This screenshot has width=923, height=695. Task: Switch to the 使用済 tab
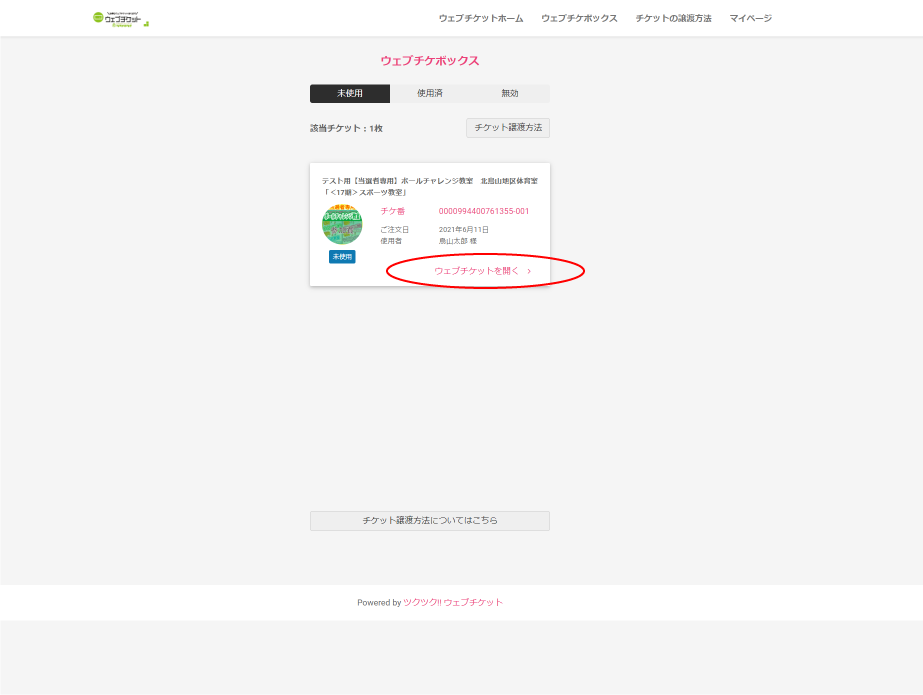tap(430, 94)
